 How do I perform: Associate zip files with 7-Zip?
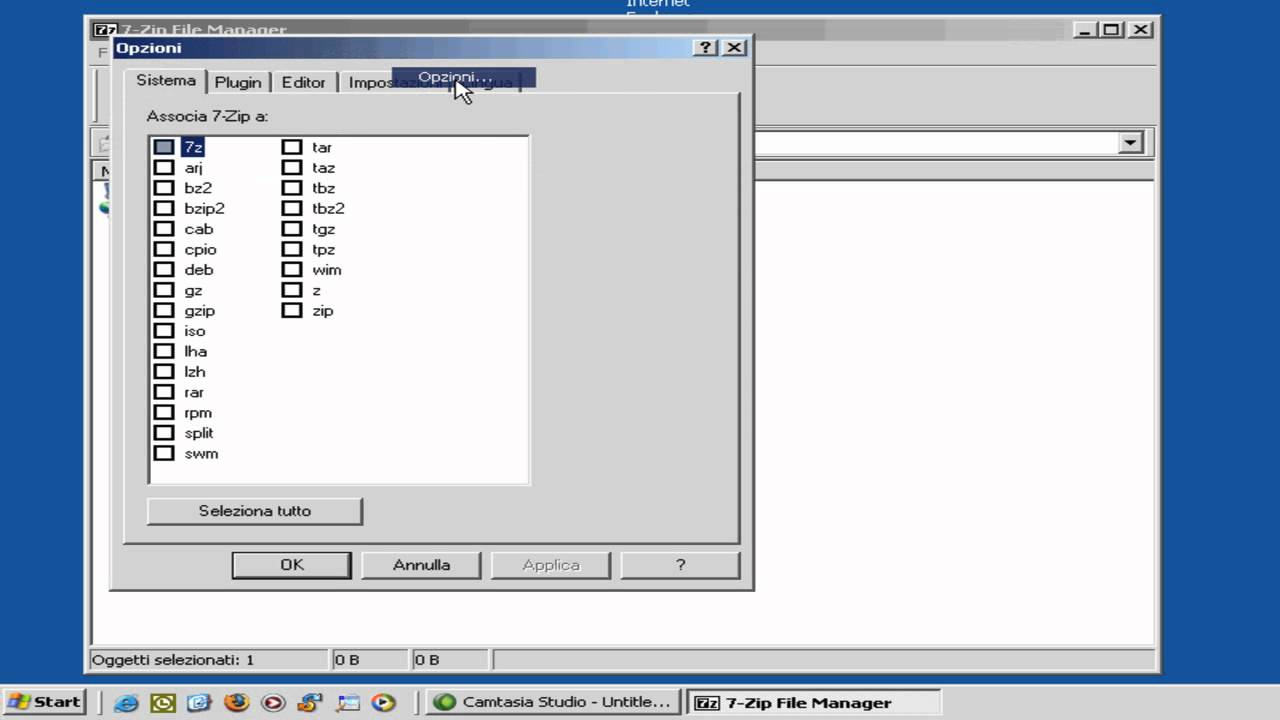[x=292, y=311]
